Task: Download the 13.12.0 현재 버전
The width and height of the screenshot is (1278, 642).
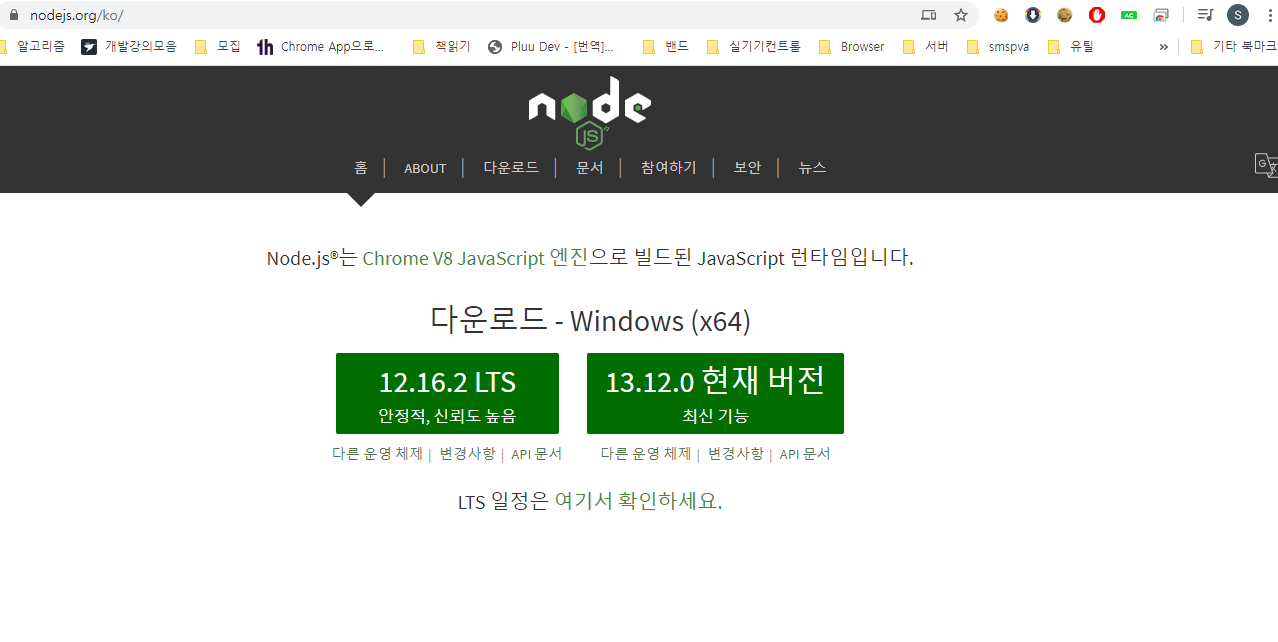Action: [715, 393]
